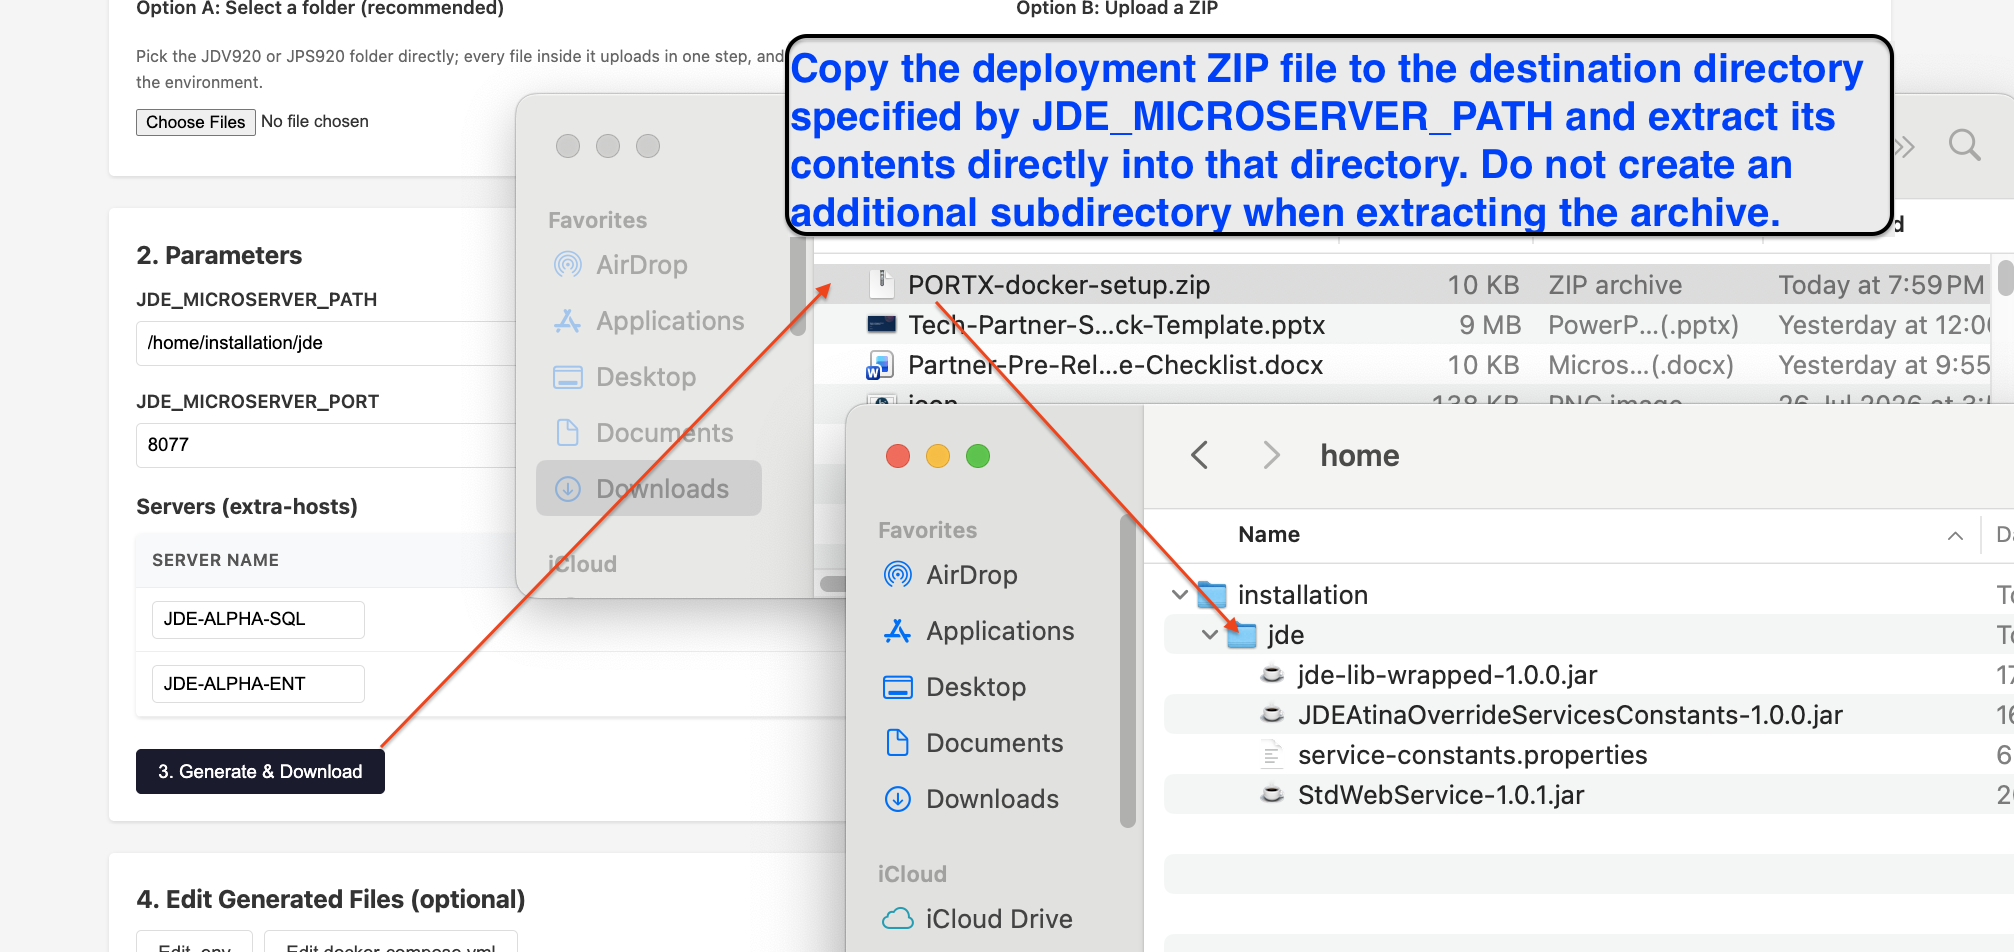Select the jde-lib-wrapped-1.0.0.jar file icon
Image resolution: width=2014 pixels, height=952 pixels.
point(1272,675)
